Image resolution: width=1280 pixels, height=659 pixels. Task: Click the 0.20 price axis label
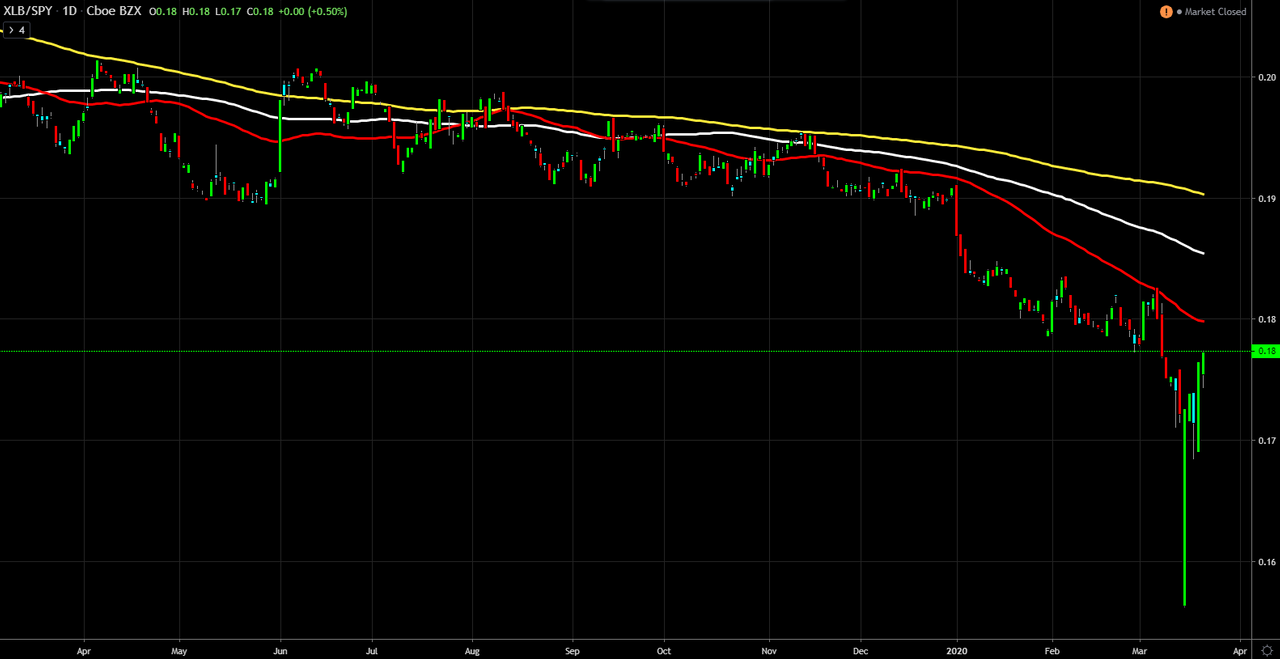[x=1266, y=77]
